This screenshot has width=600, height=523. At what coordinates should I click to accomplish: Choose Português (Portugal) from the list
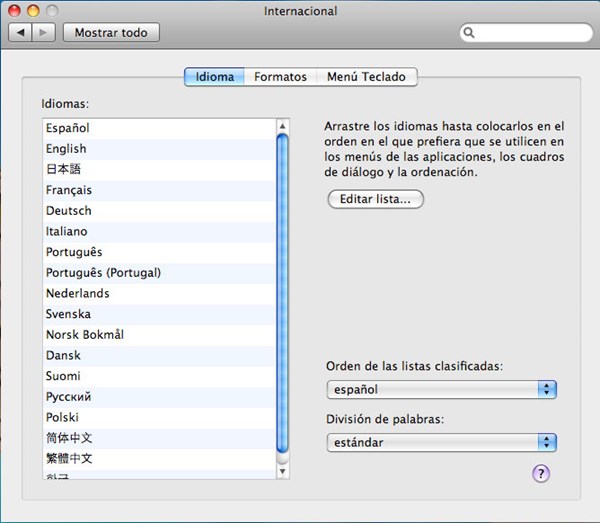(x=103, y=273)
